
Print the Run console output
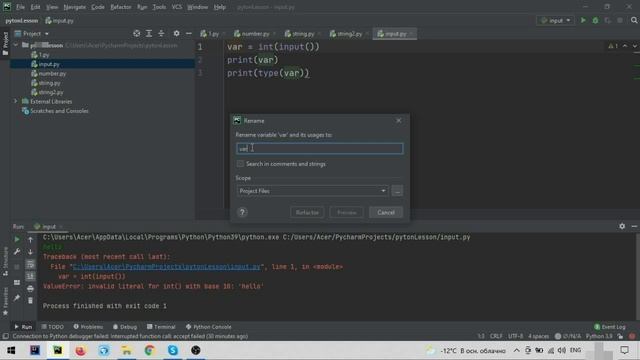(30, 289)
